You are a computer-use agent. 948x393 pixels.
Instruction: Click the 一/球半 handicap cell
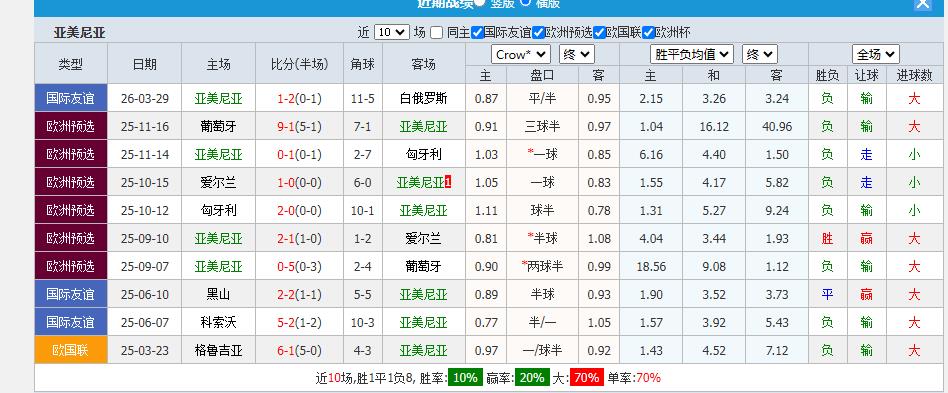point(542,350)
